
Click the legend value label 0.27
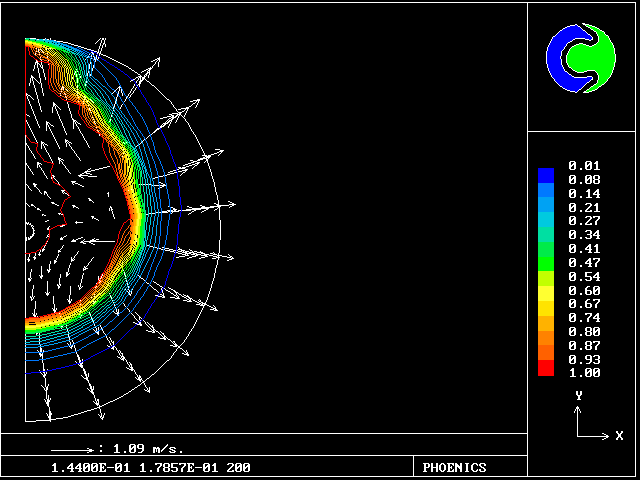pyautogui.click(x=584, y=221)
